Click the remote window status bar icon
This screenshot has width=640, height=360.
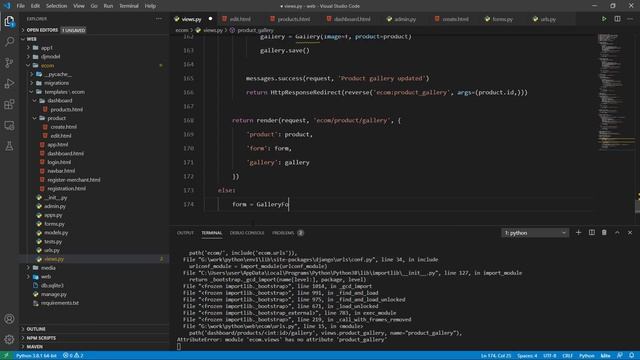(x=6, y=356)
